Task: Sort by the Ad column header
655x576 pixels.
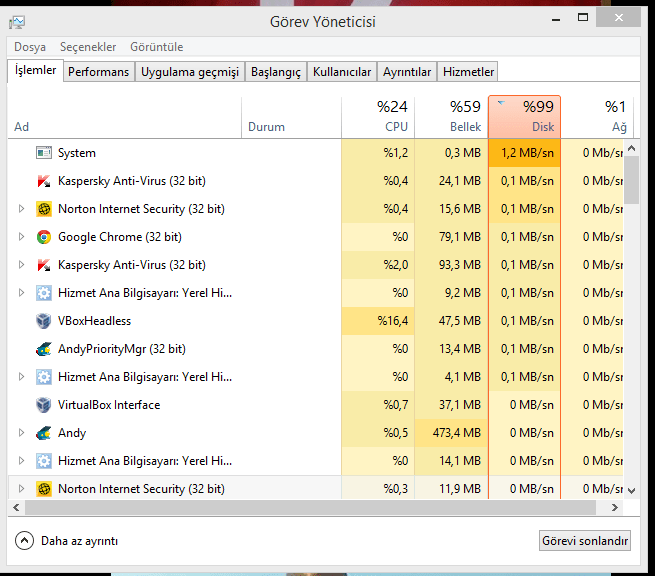Action: 124,117
